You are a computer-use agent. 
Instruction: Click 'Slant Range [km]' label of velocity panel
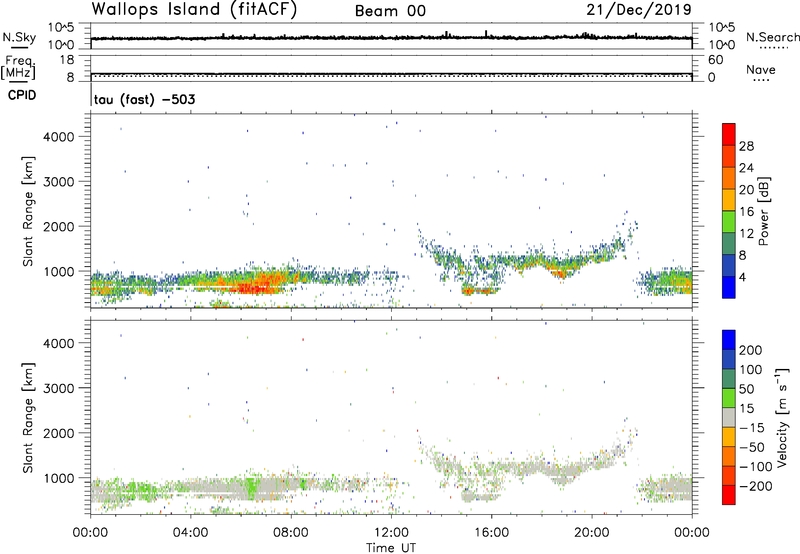click(28, 417)
